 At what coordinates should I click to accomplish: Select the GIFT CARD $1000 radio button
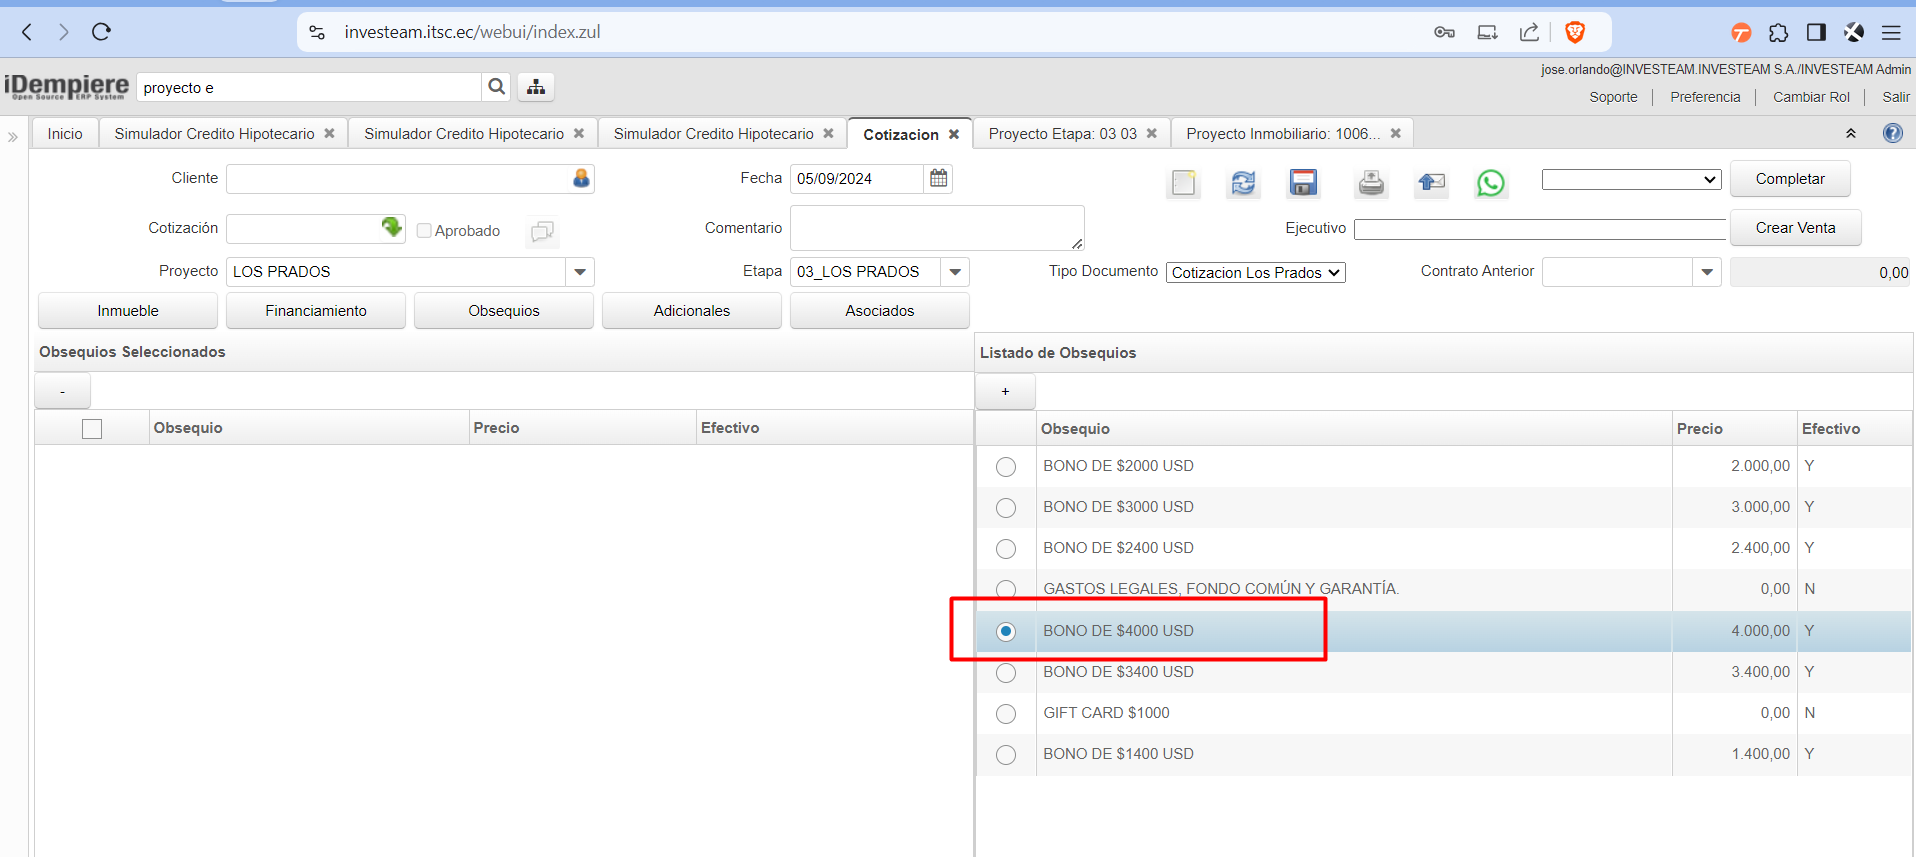(x=1006, y=714)
